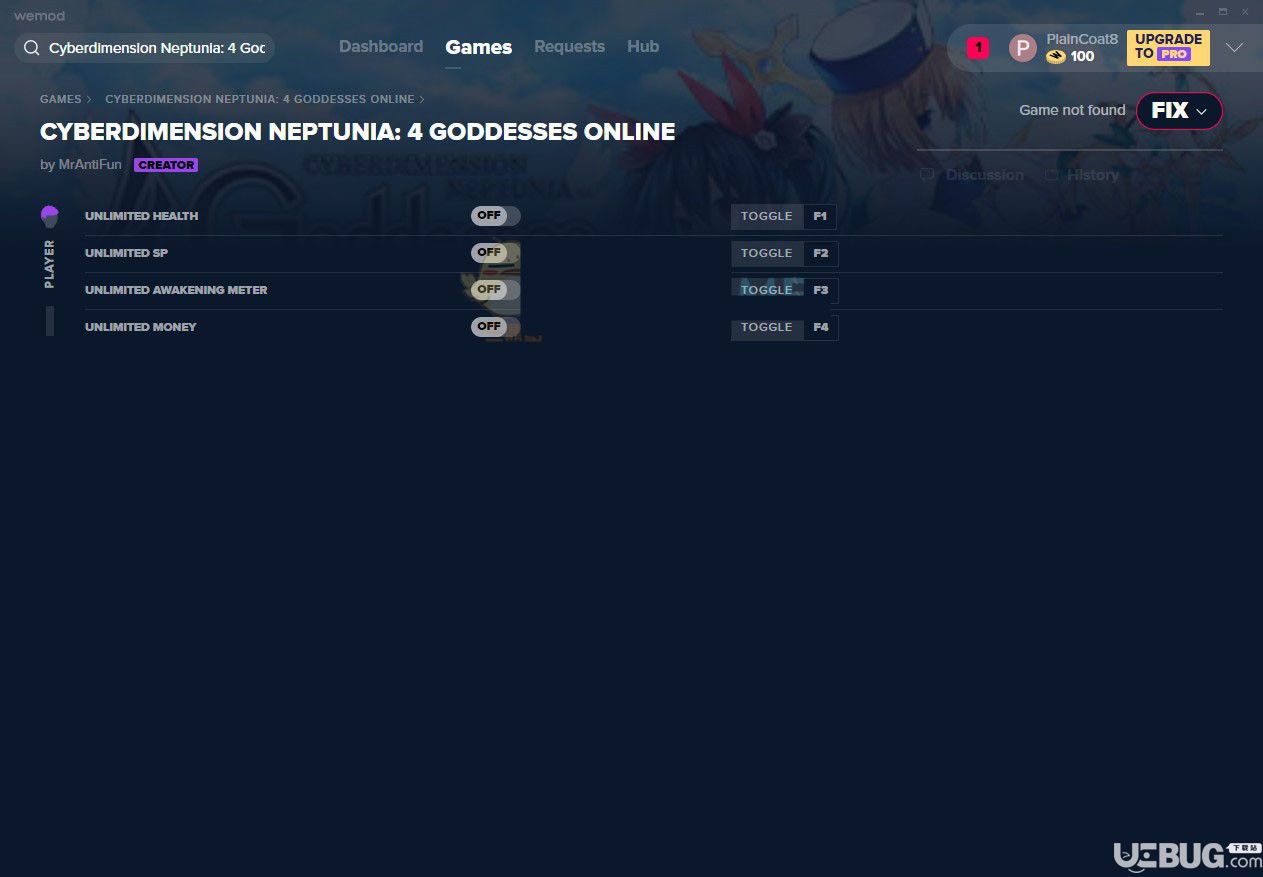Click TOGGLE hotkey button for F3

[x=767, y=290]
